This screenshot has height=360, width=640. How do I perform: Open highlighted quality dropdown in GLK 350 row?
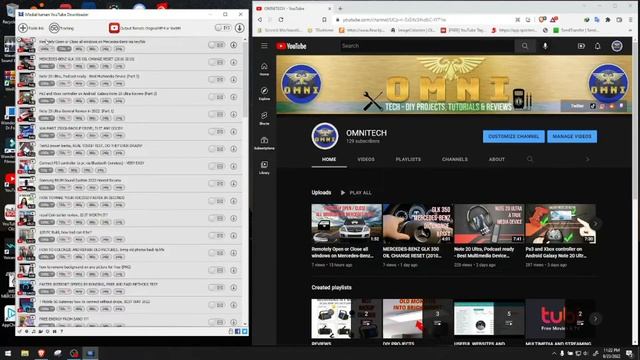click(x=47, y=66)
